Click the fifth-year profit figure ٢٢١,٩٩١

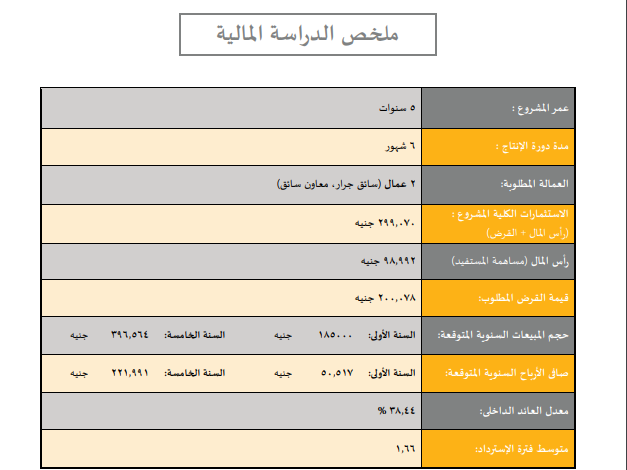pos(130,373)
